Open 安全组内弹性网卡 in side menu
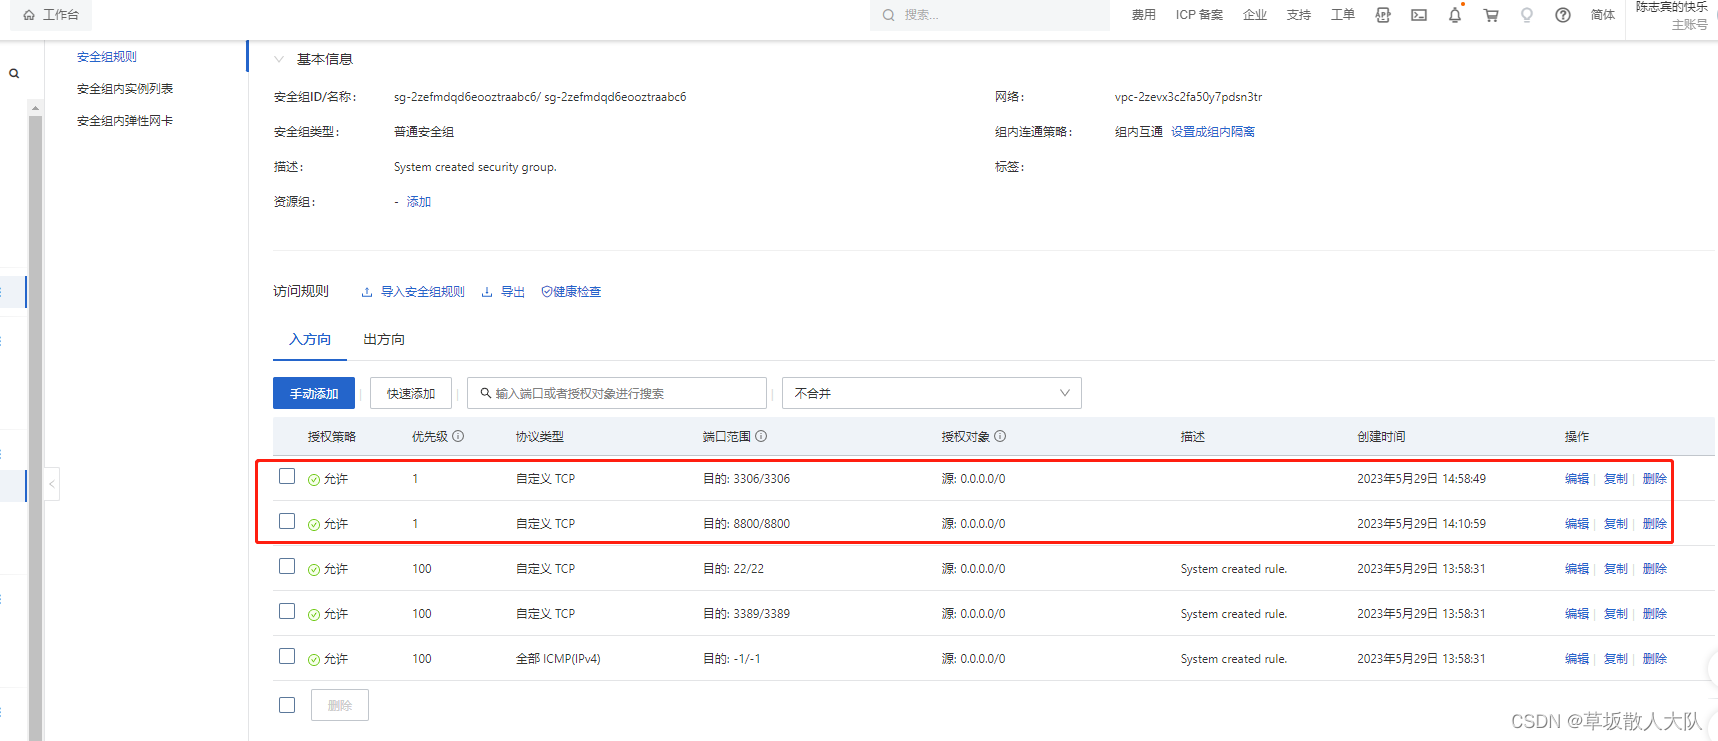The image size is (1718, 741). [x=125, y=121]
